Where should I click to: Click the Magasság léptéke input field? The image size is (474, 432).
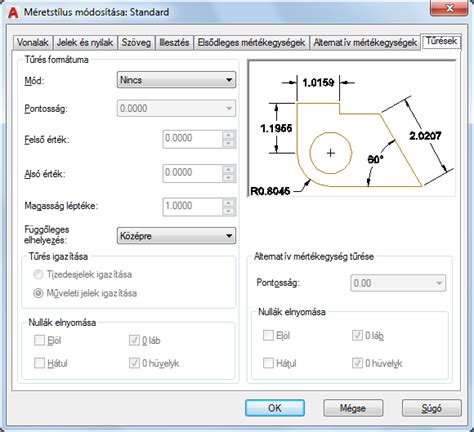[192, 206]
